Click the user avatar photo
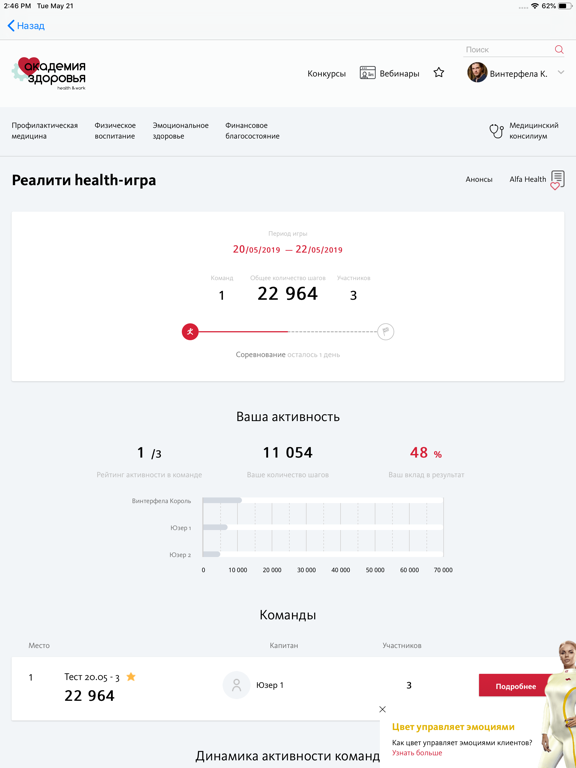Screen dimensions: 576x768 pos(477,72)
